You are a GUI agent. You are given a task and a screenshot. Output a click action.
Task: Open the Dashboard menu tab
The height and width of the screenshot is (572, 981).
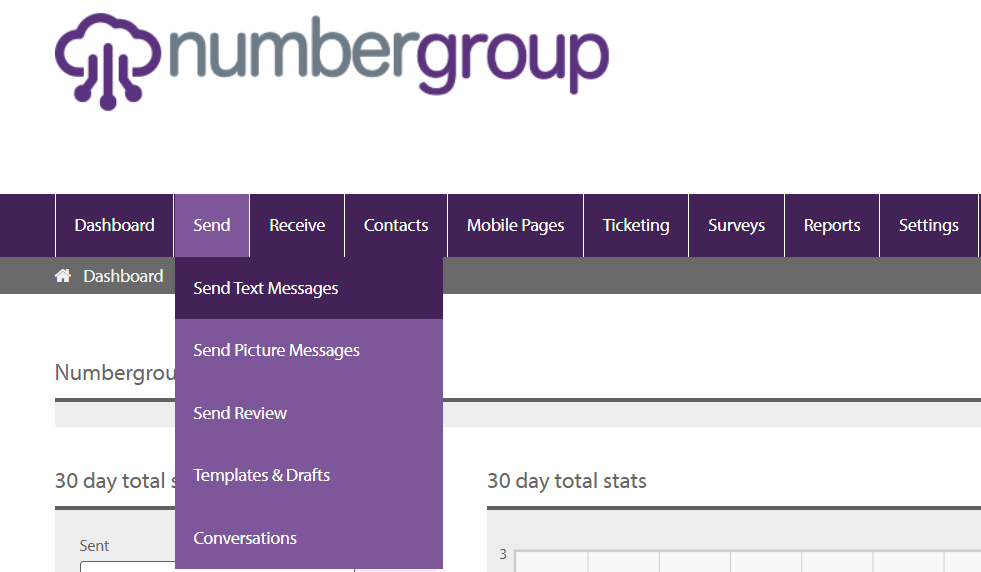pyautogui.click(x=114, y=225)
